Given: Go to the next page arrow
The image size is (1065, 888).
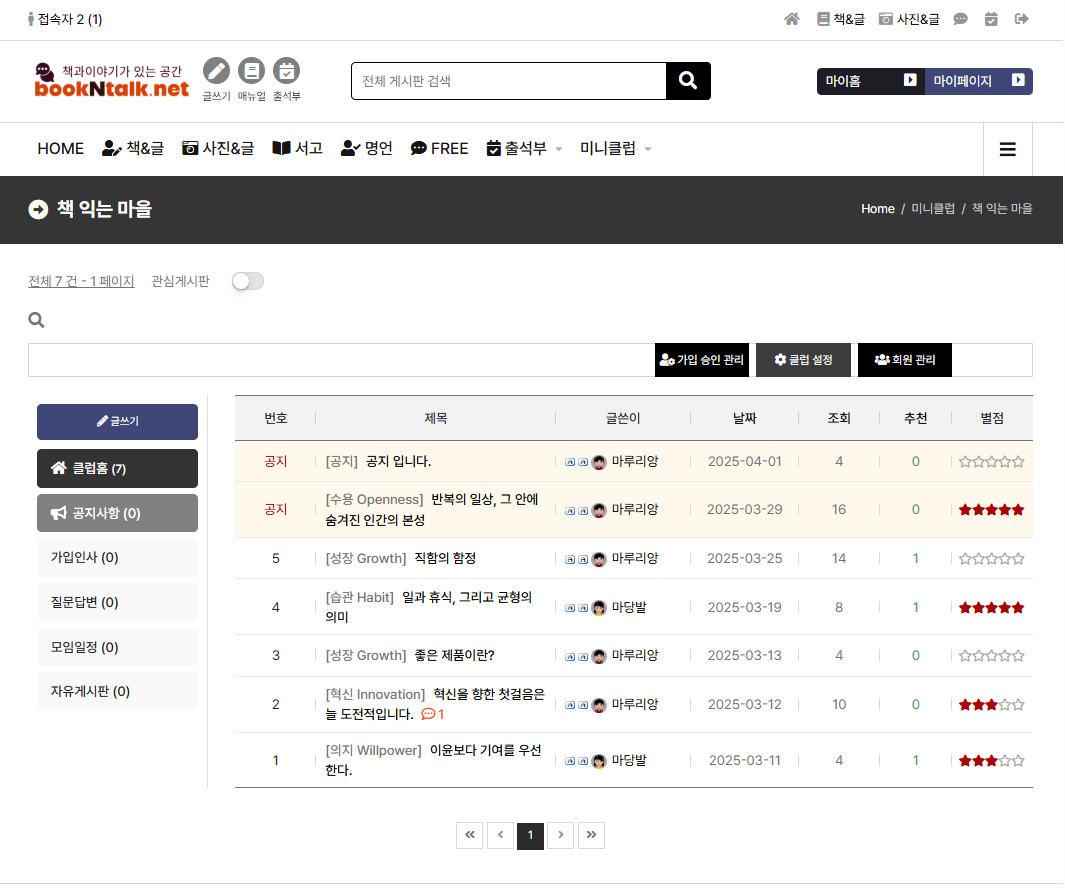Looking at the screenshot, I should tap(561, 835).
